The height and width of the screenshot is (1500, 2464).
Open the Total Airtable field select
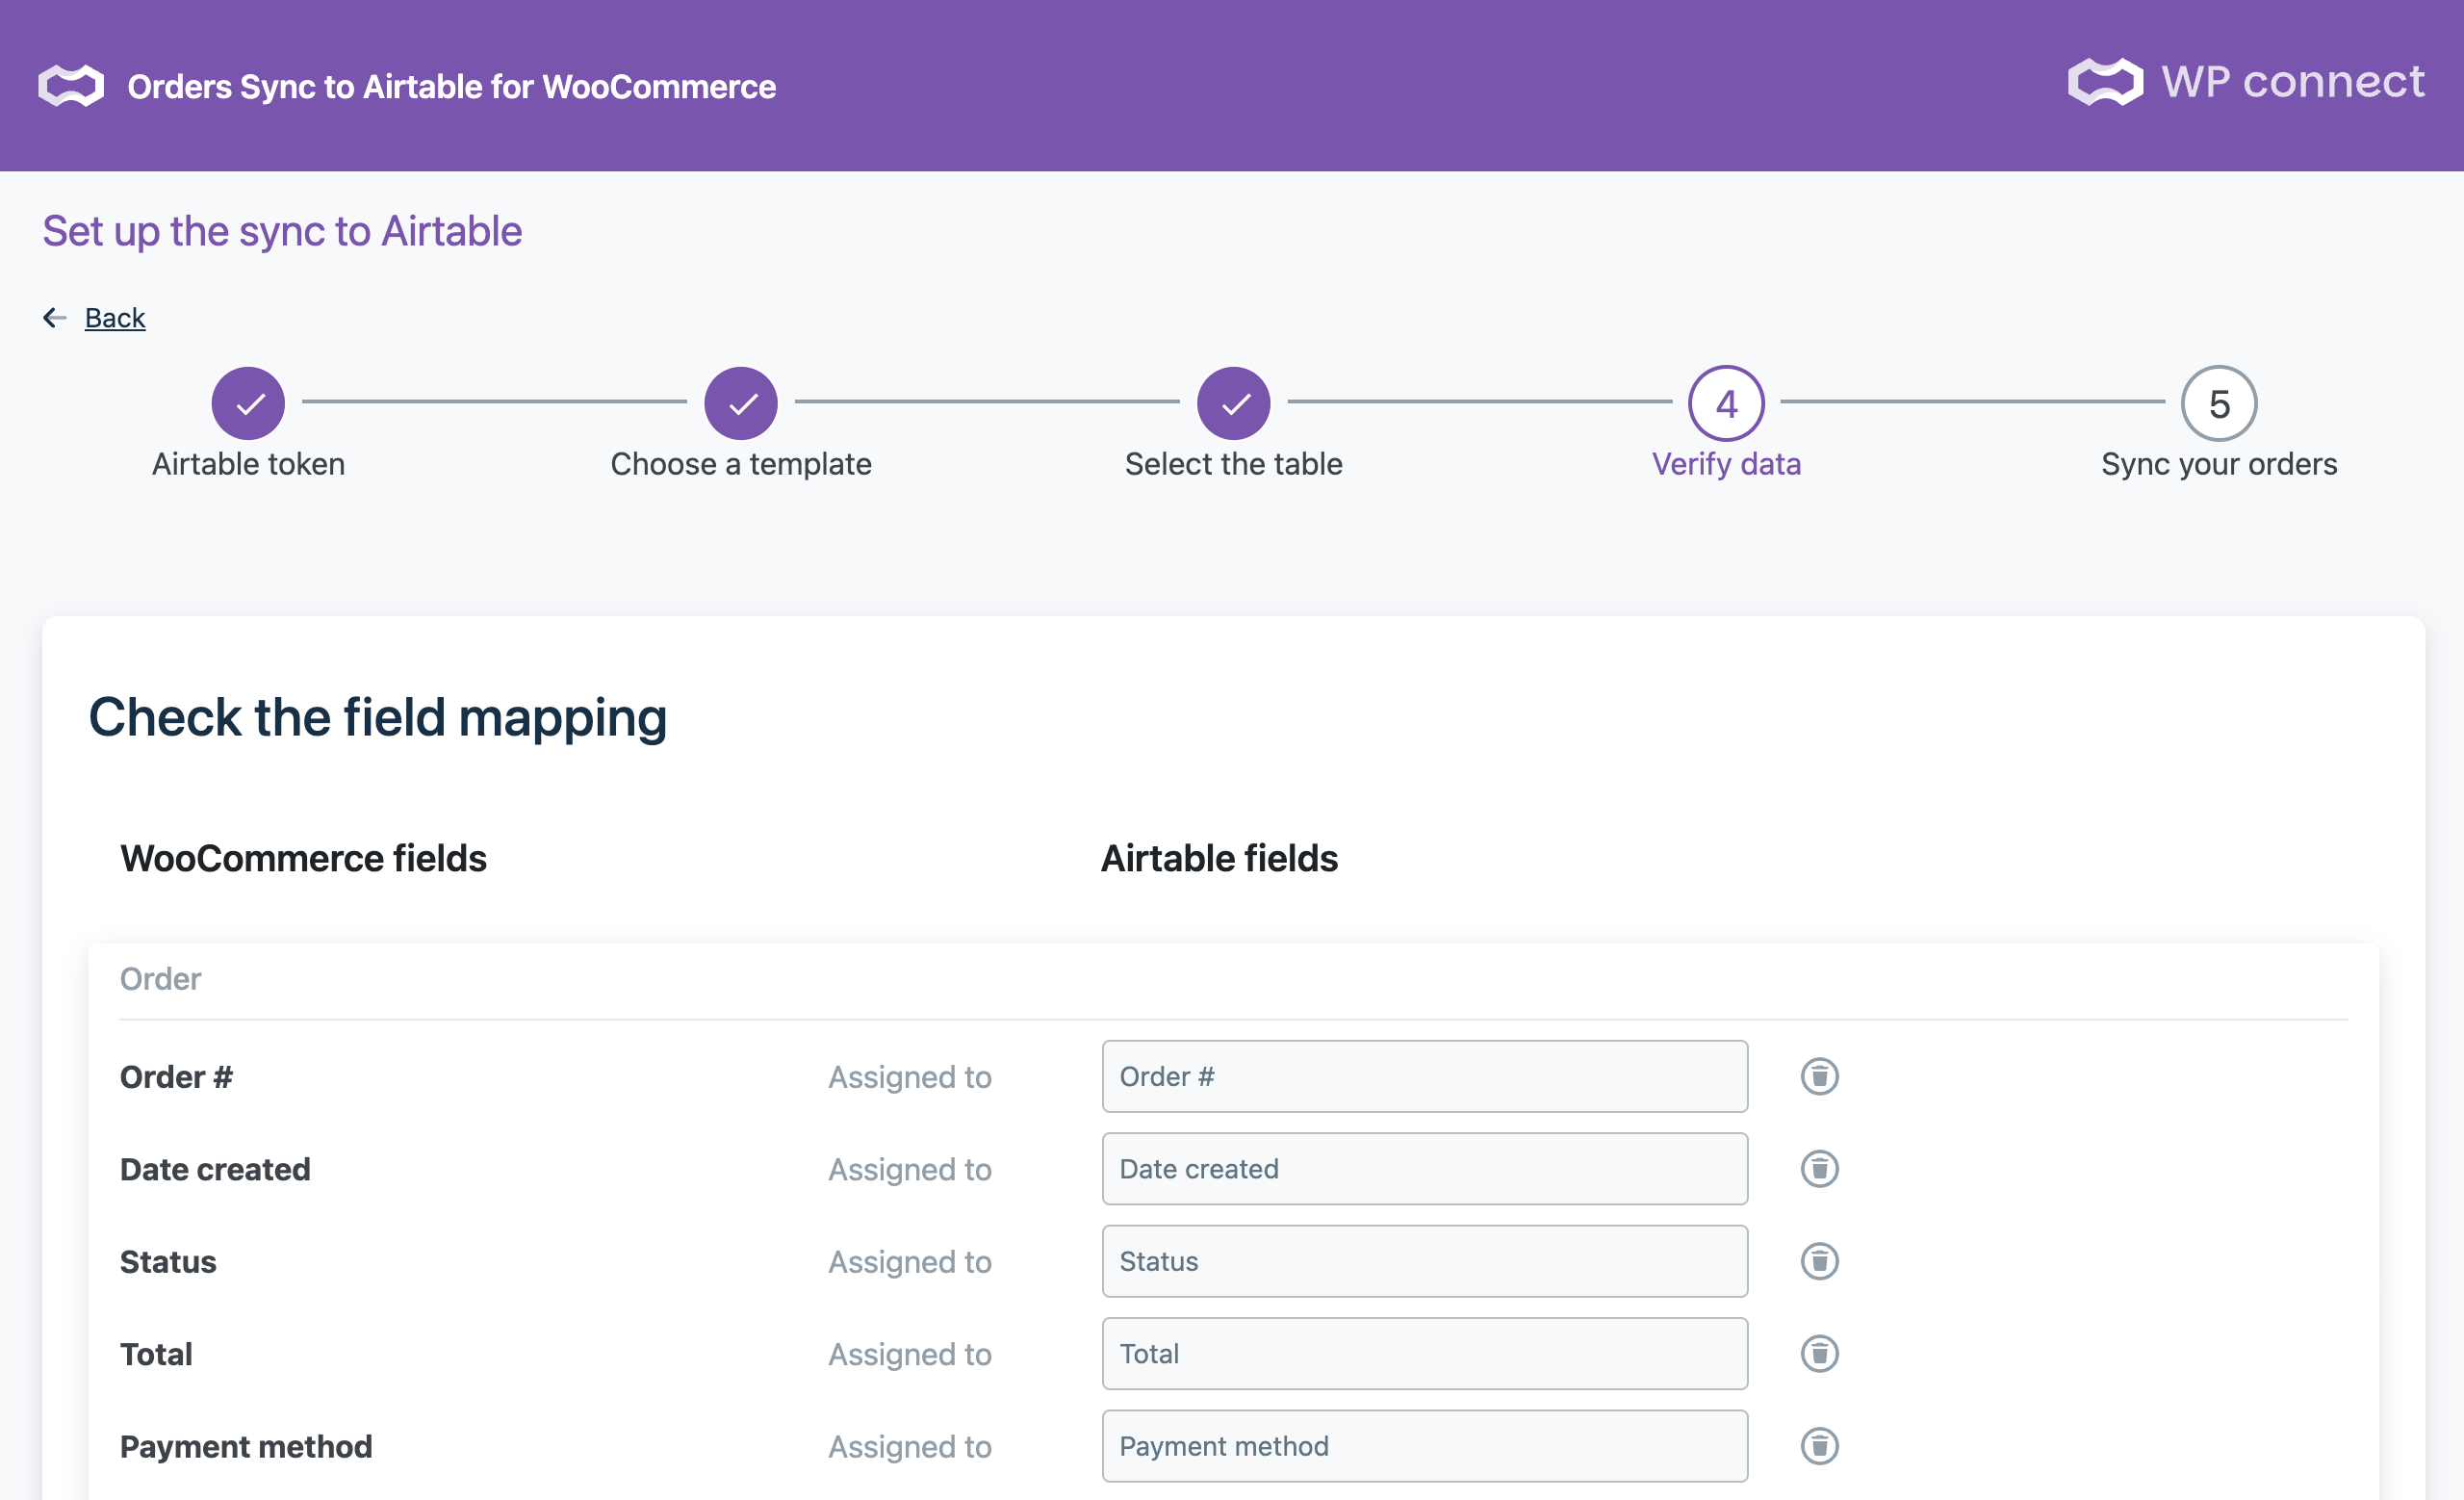pos(1424,1354)
